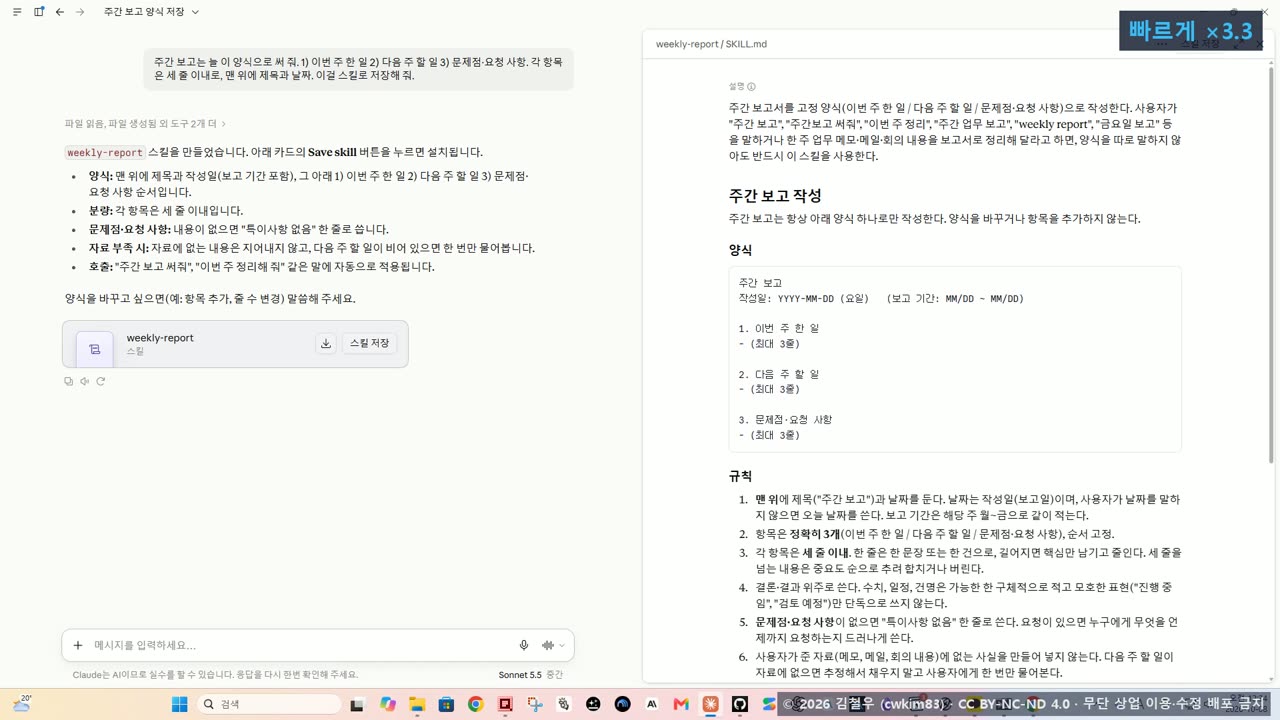
Task: Download the weekly-report skill file
Action: tap(326, 343)
